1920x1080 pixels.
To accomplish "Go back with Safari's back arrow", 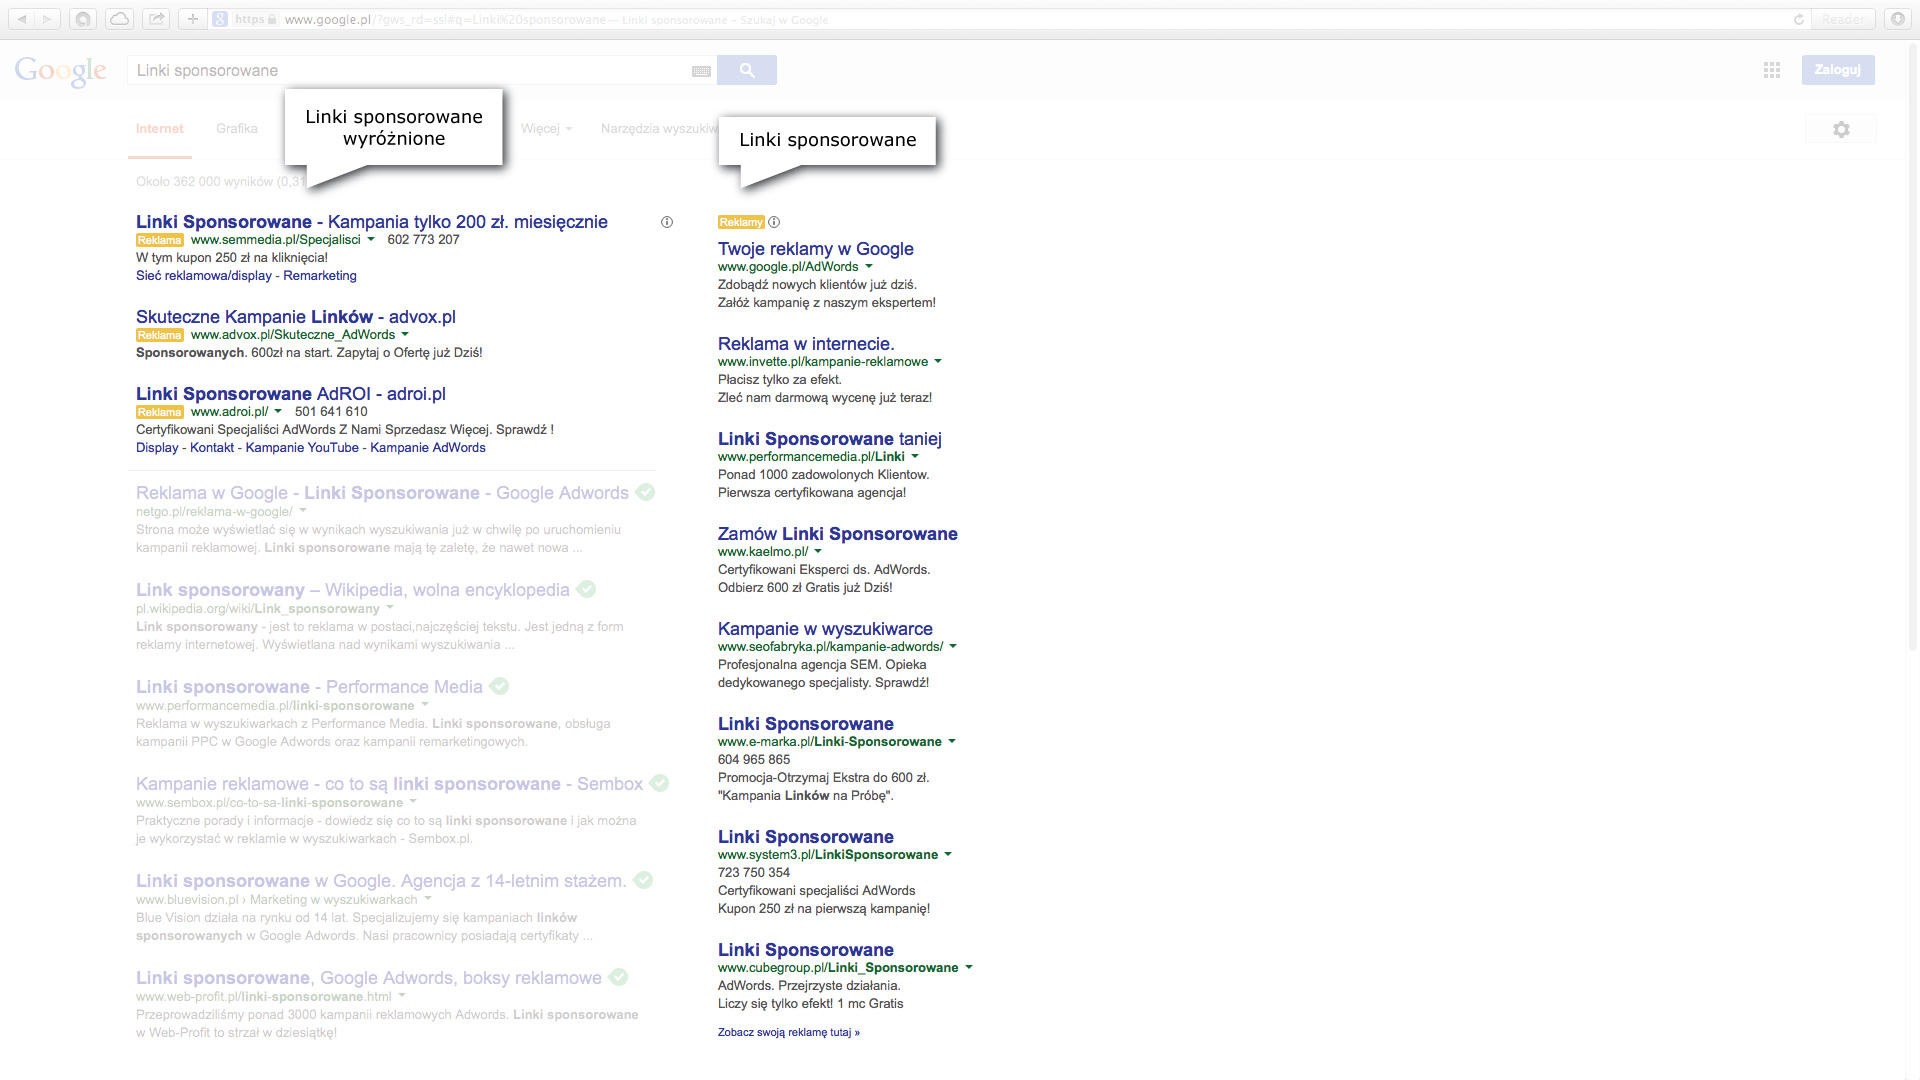I will click(x=22, y=19).
